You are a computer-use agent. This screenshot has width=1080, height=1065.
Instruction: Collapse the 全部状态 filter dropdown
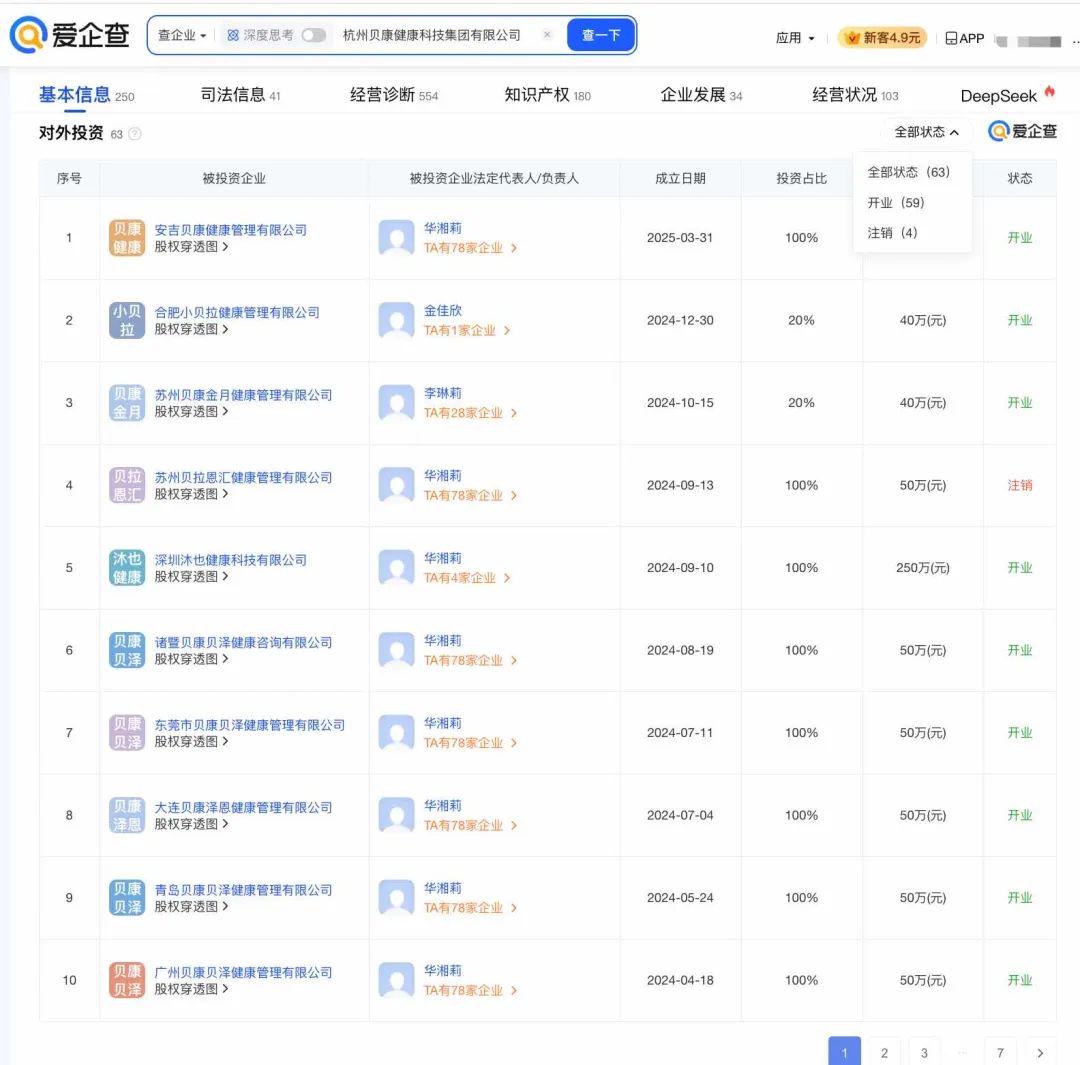point(926,132)
